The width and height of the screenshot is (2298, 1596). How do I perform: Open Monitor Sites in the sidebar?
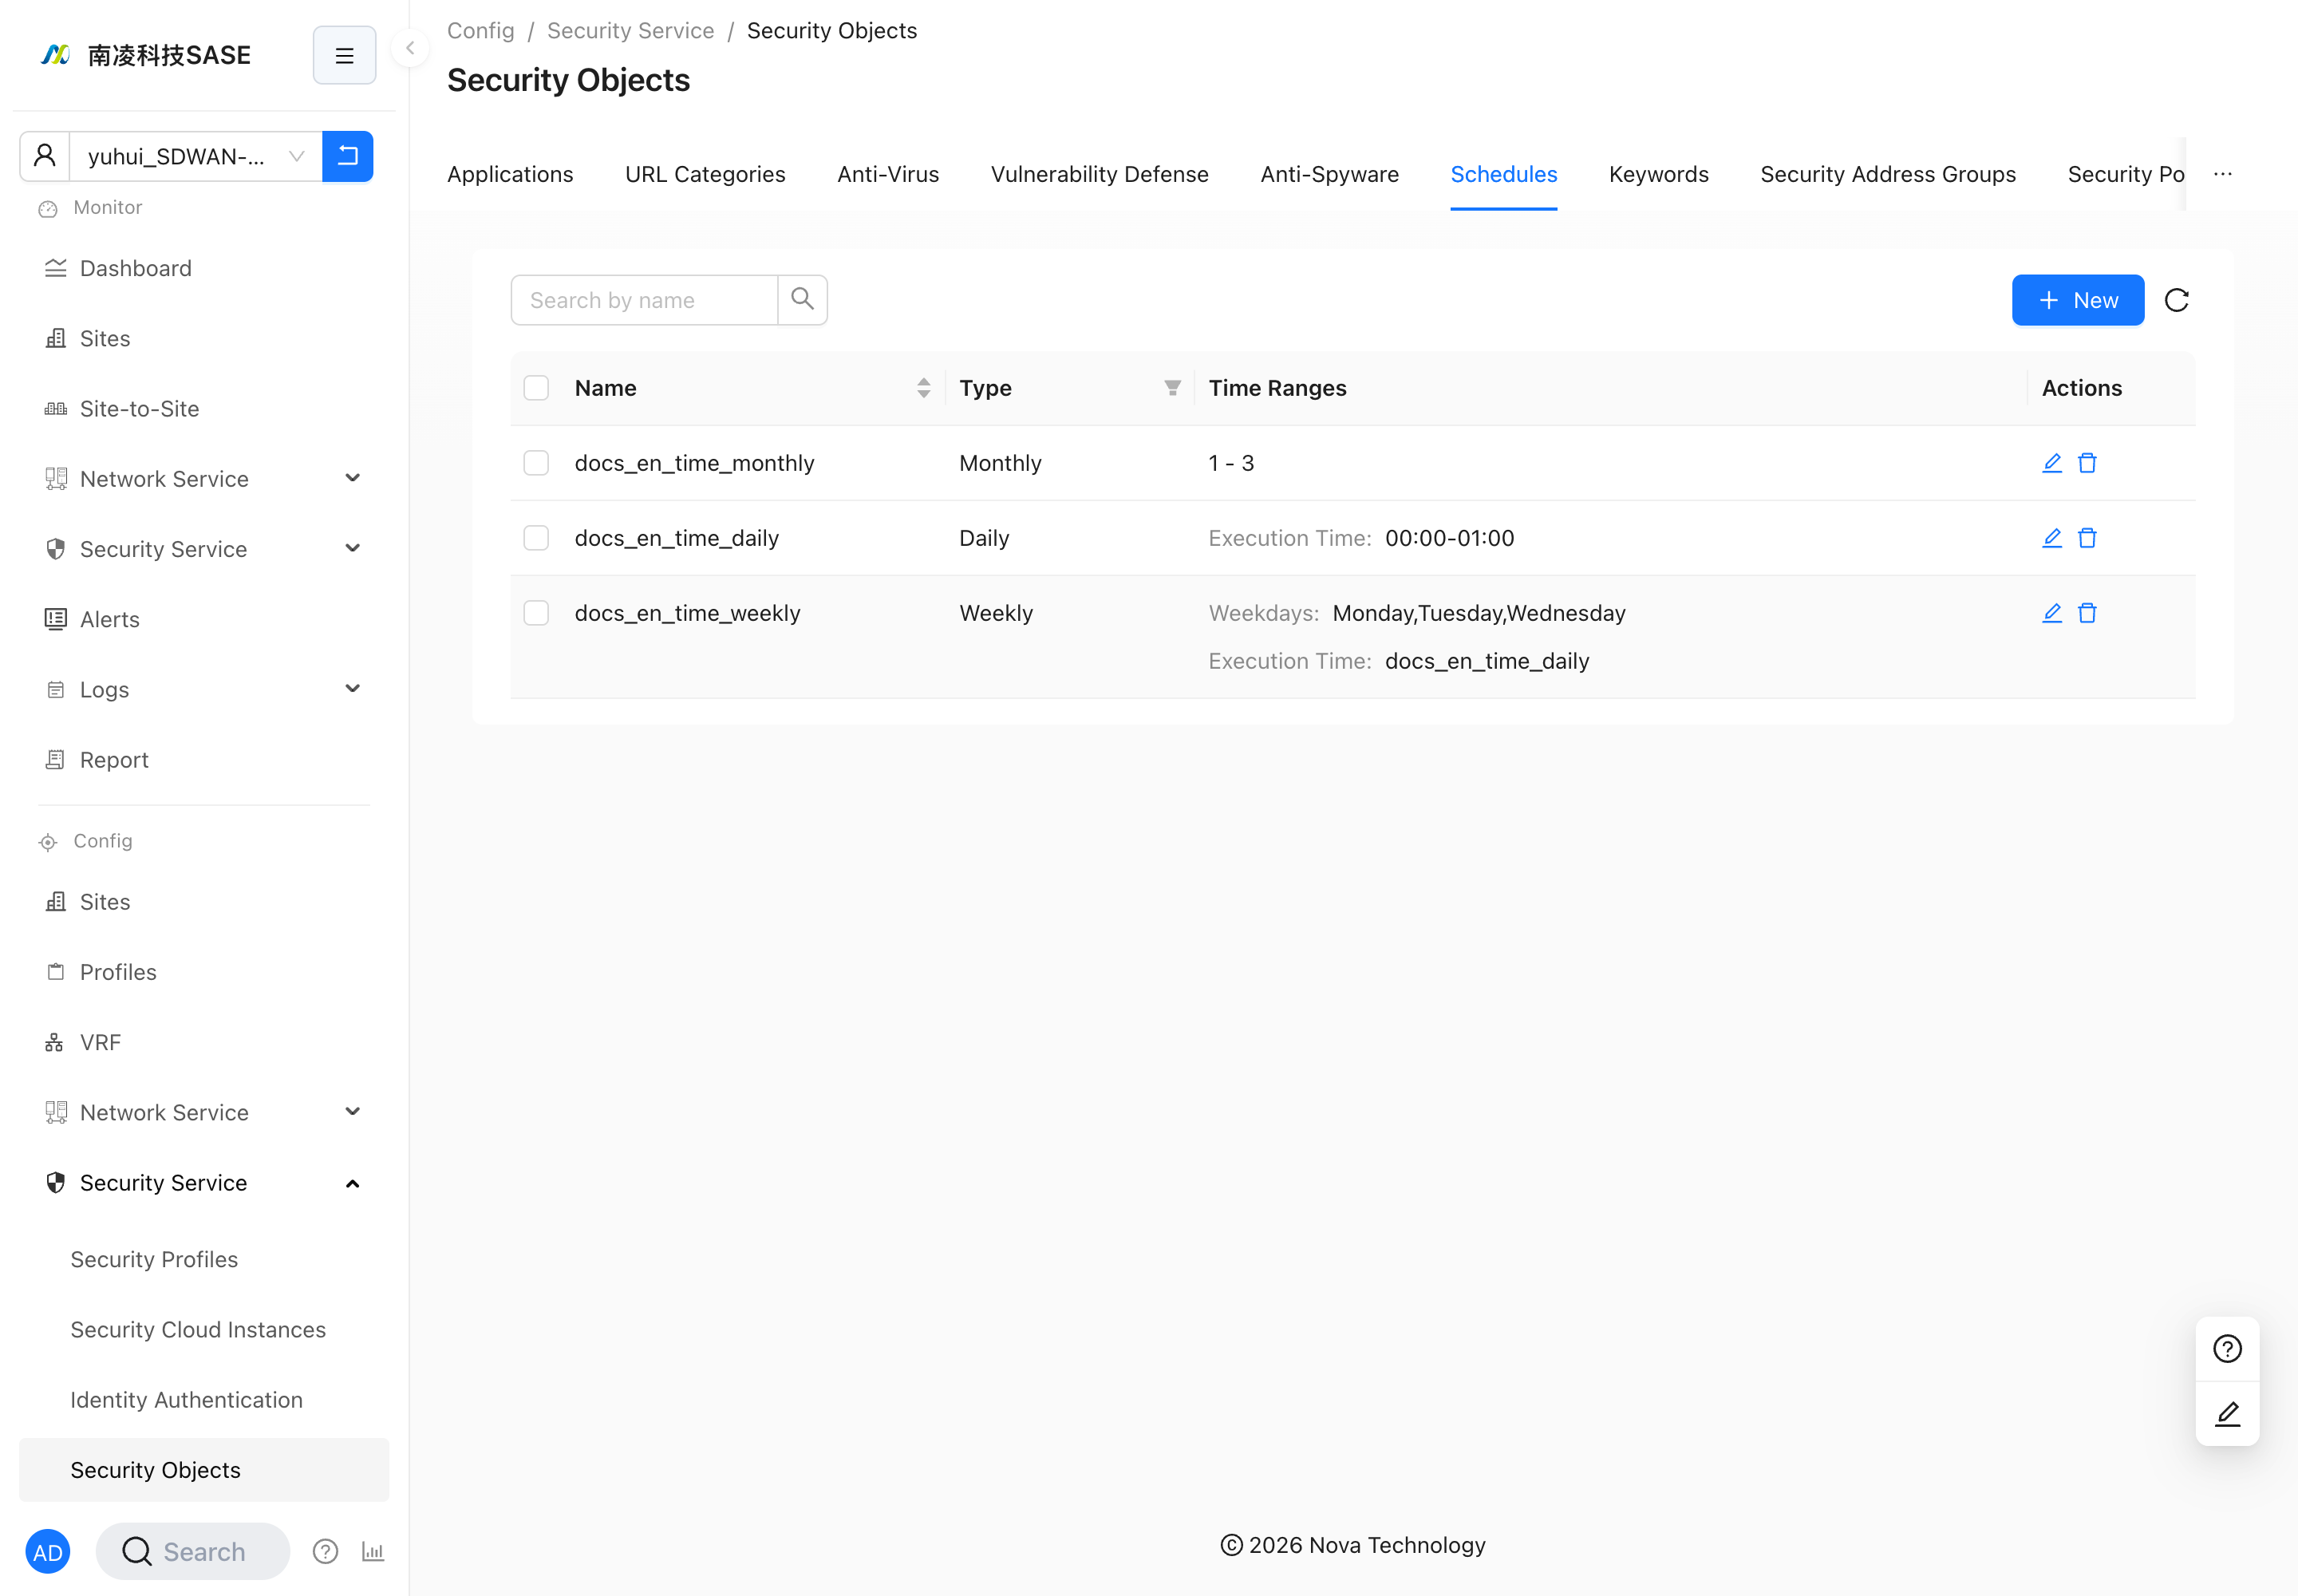[x=204, y=338]
